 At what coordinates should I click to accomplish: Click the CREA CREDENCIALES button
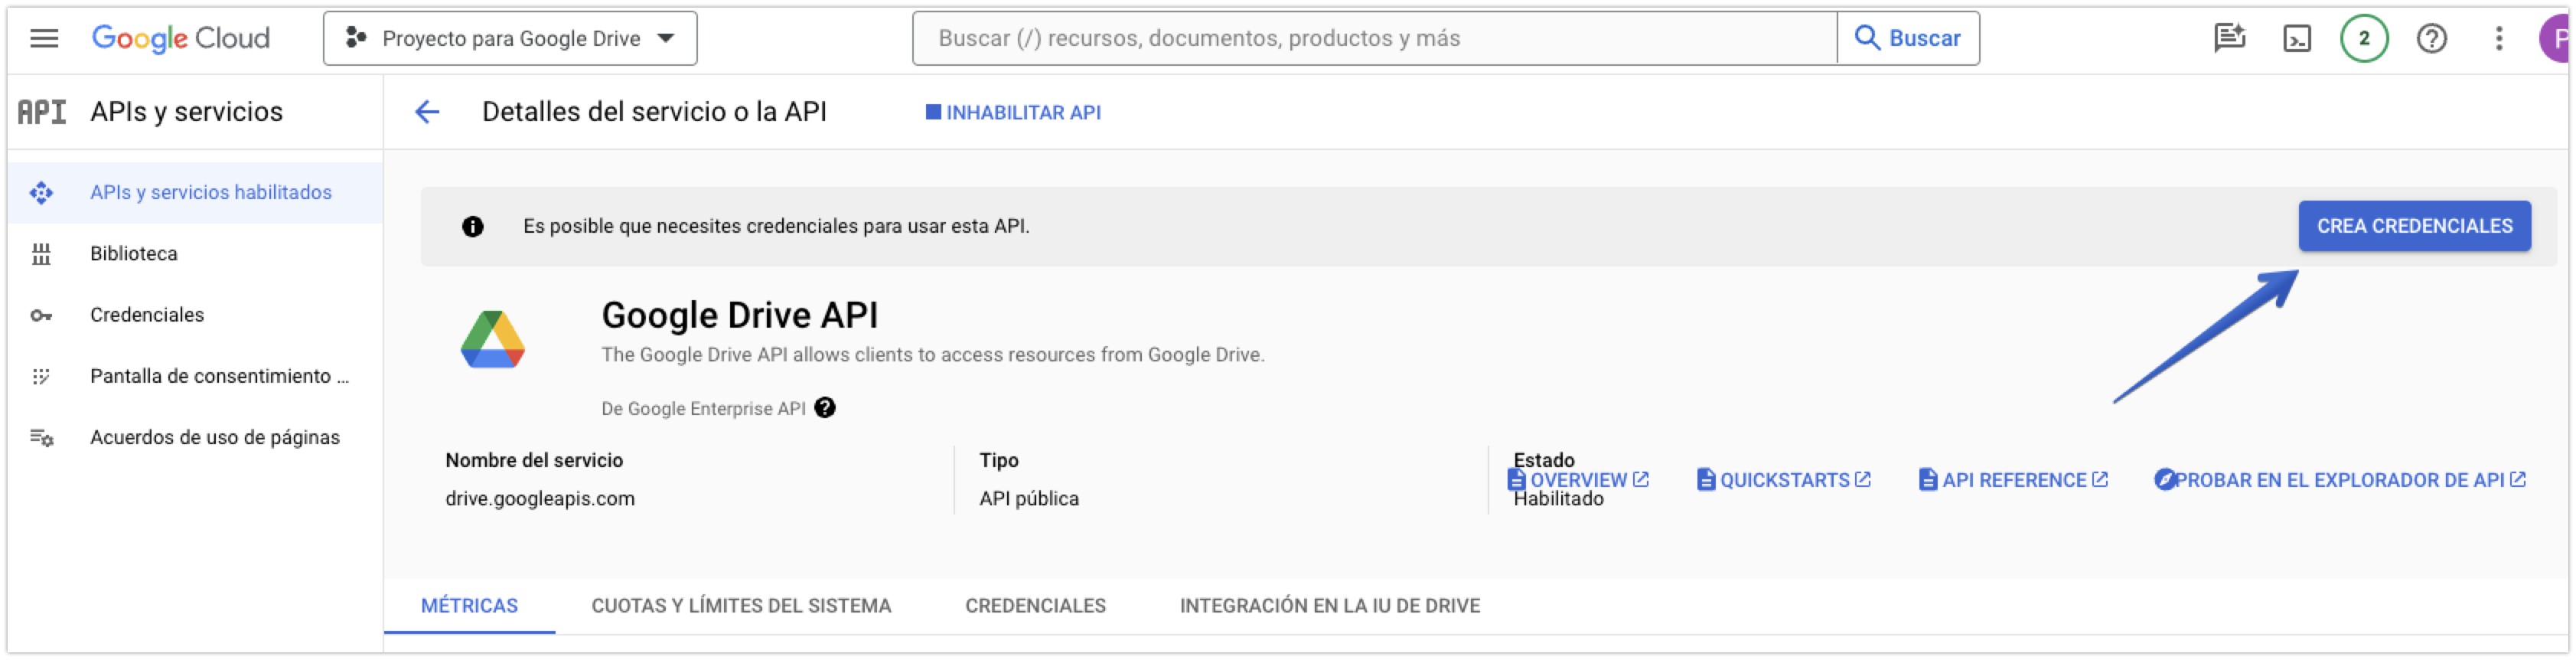tap(2414, 226)
